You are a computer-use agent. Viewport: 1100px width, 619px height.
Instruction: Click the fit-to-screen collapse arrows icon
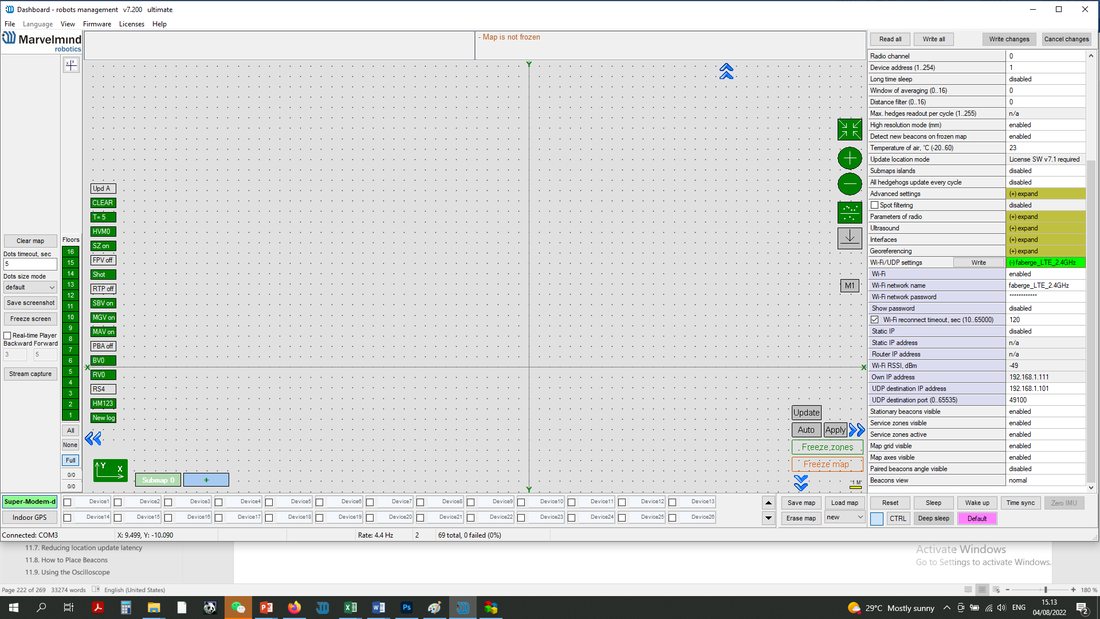click(850, 129)
